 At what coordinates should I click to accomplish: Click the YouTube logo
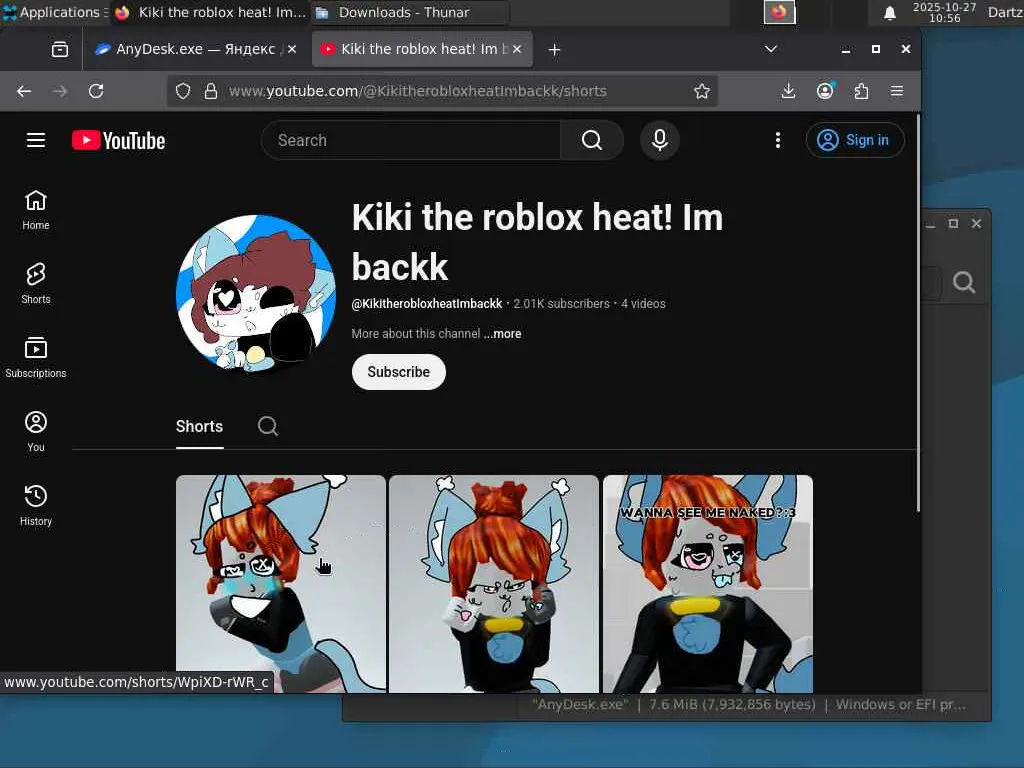(118, 140)
